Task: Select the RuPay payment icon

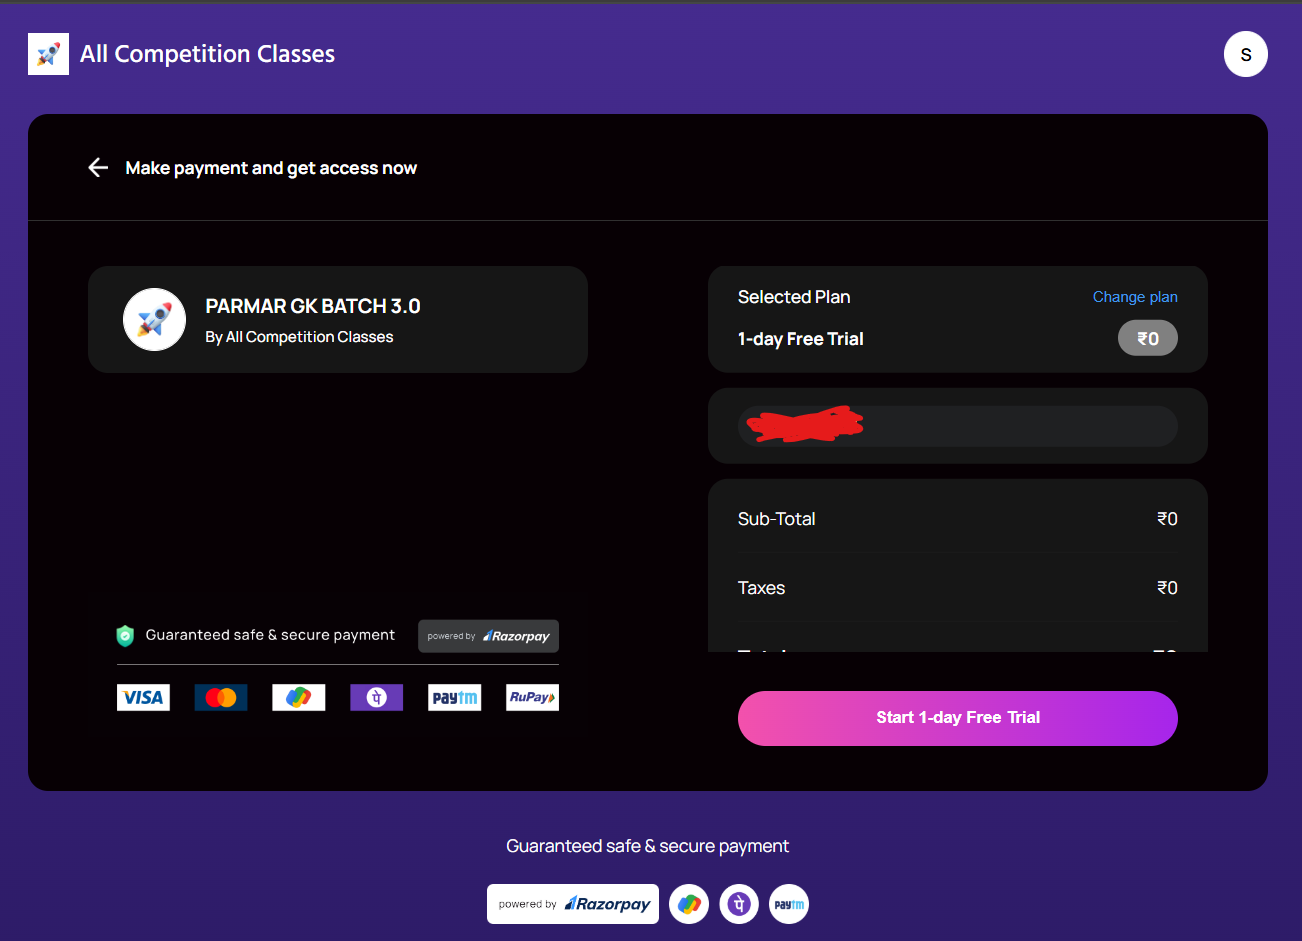Action: (531, 697)
